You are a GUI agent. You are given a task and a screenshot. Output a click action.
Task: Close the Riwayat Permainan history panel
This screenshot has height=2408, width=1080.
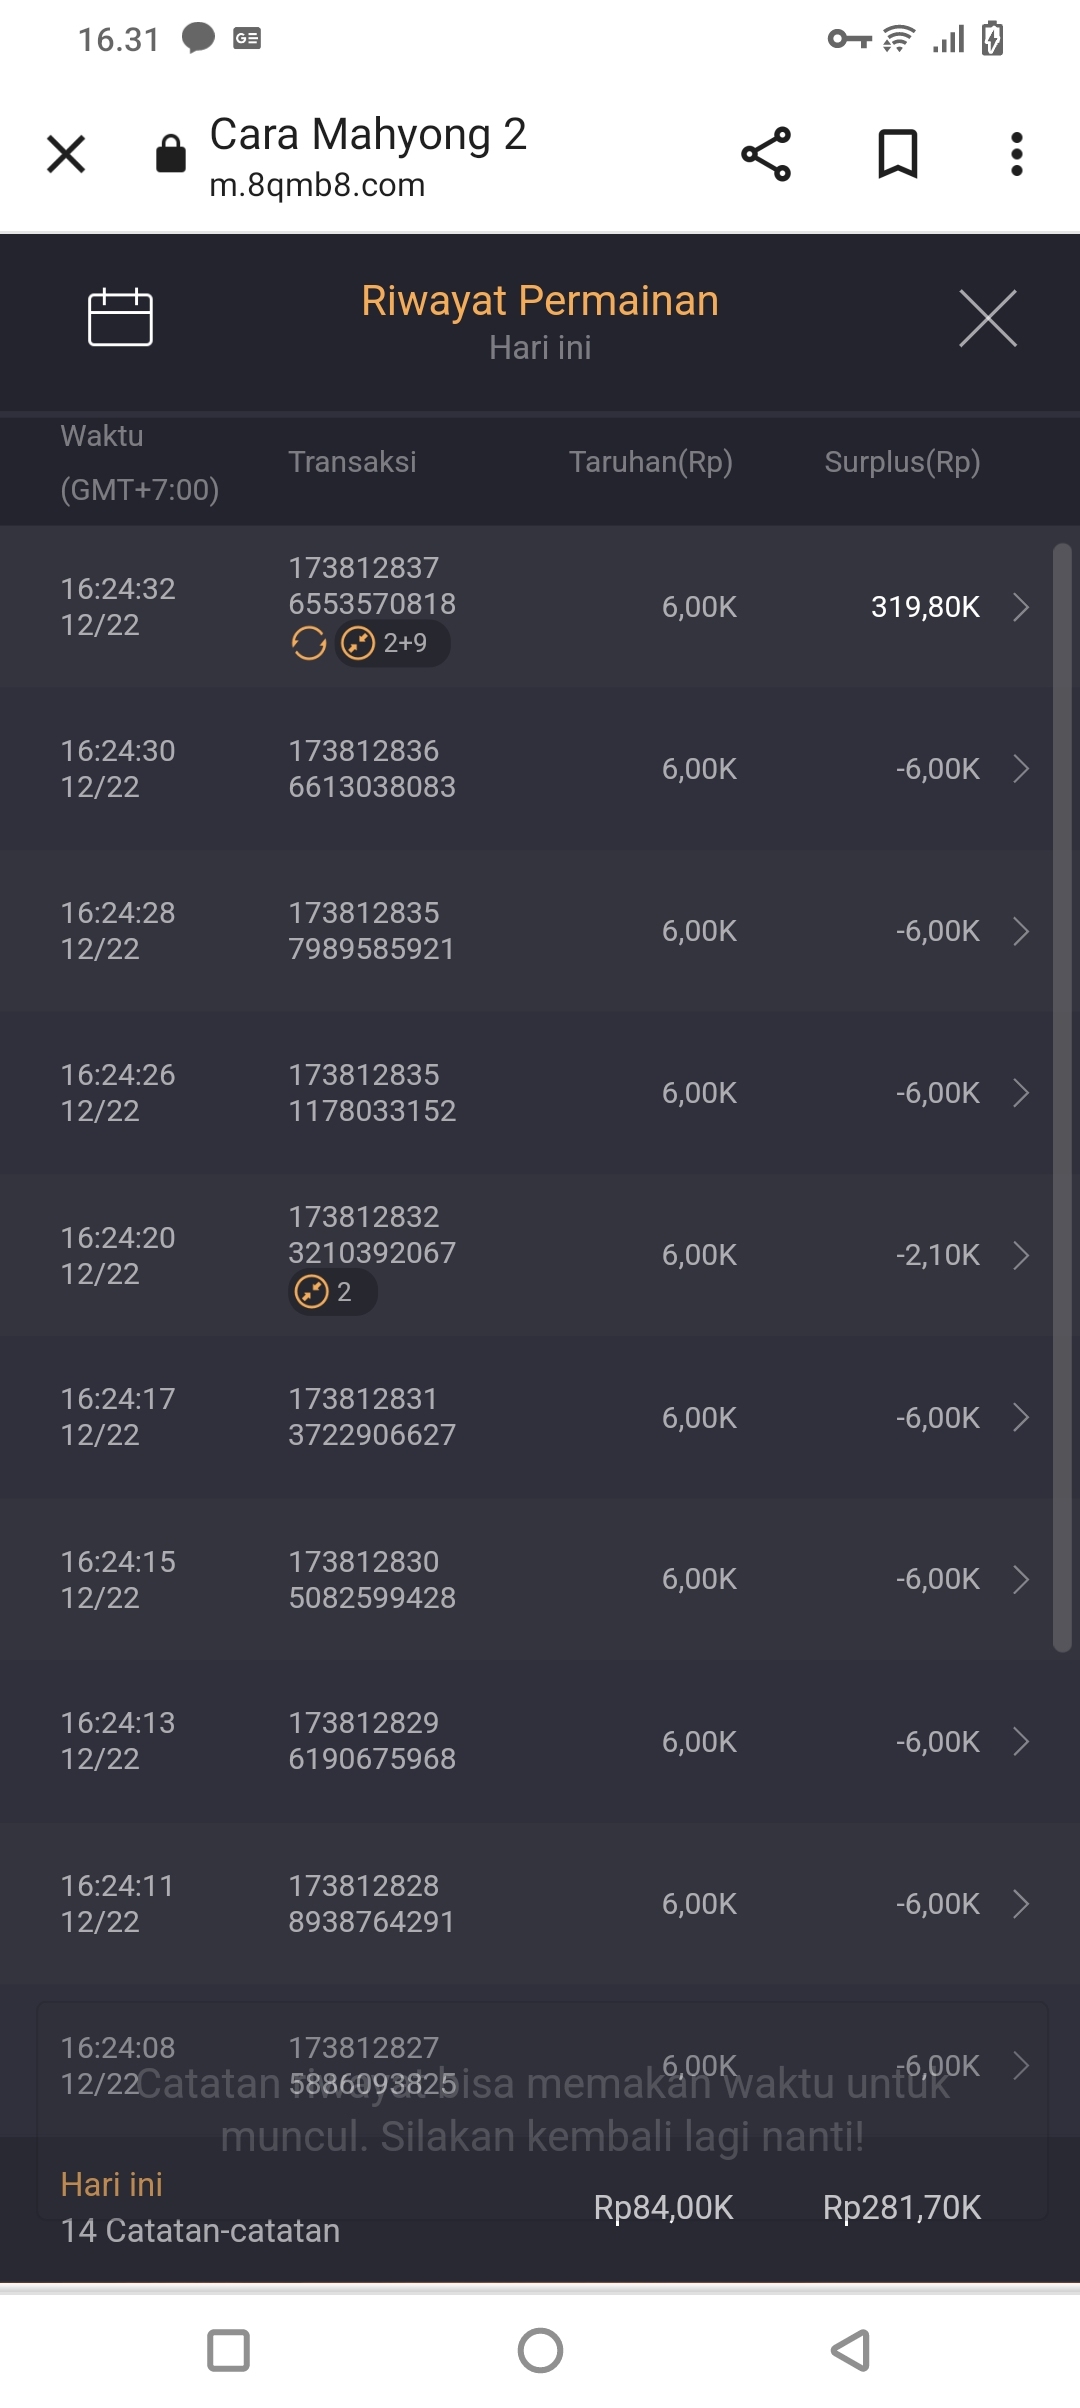[x=987, y=319]
